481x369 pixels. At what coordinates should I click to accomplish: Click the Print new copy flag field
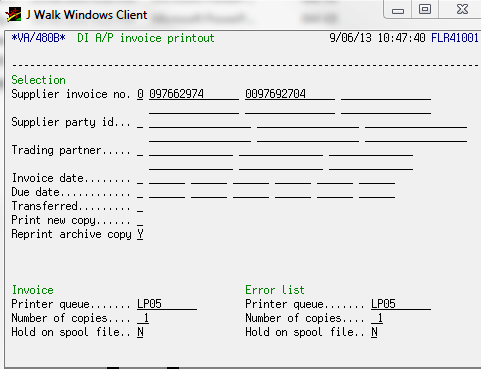[x=140, y=220]
